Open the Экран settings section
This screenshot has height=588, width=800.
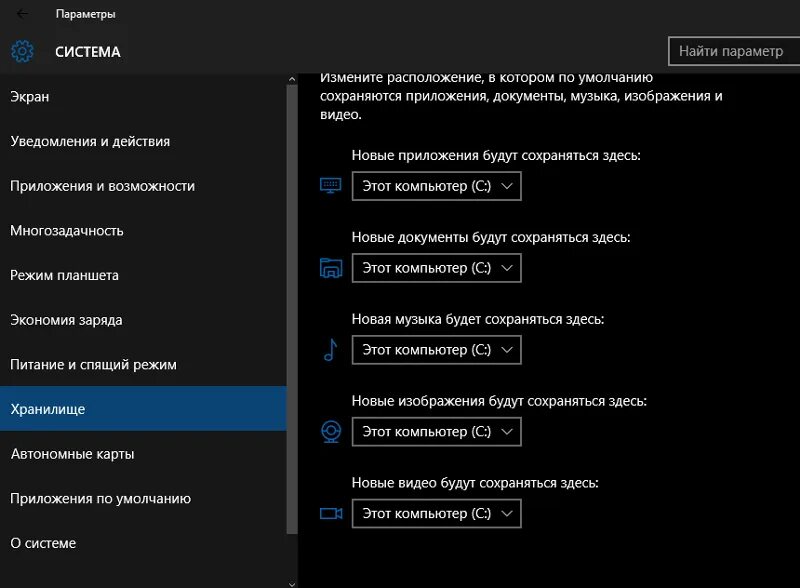(x=30, y=97)
